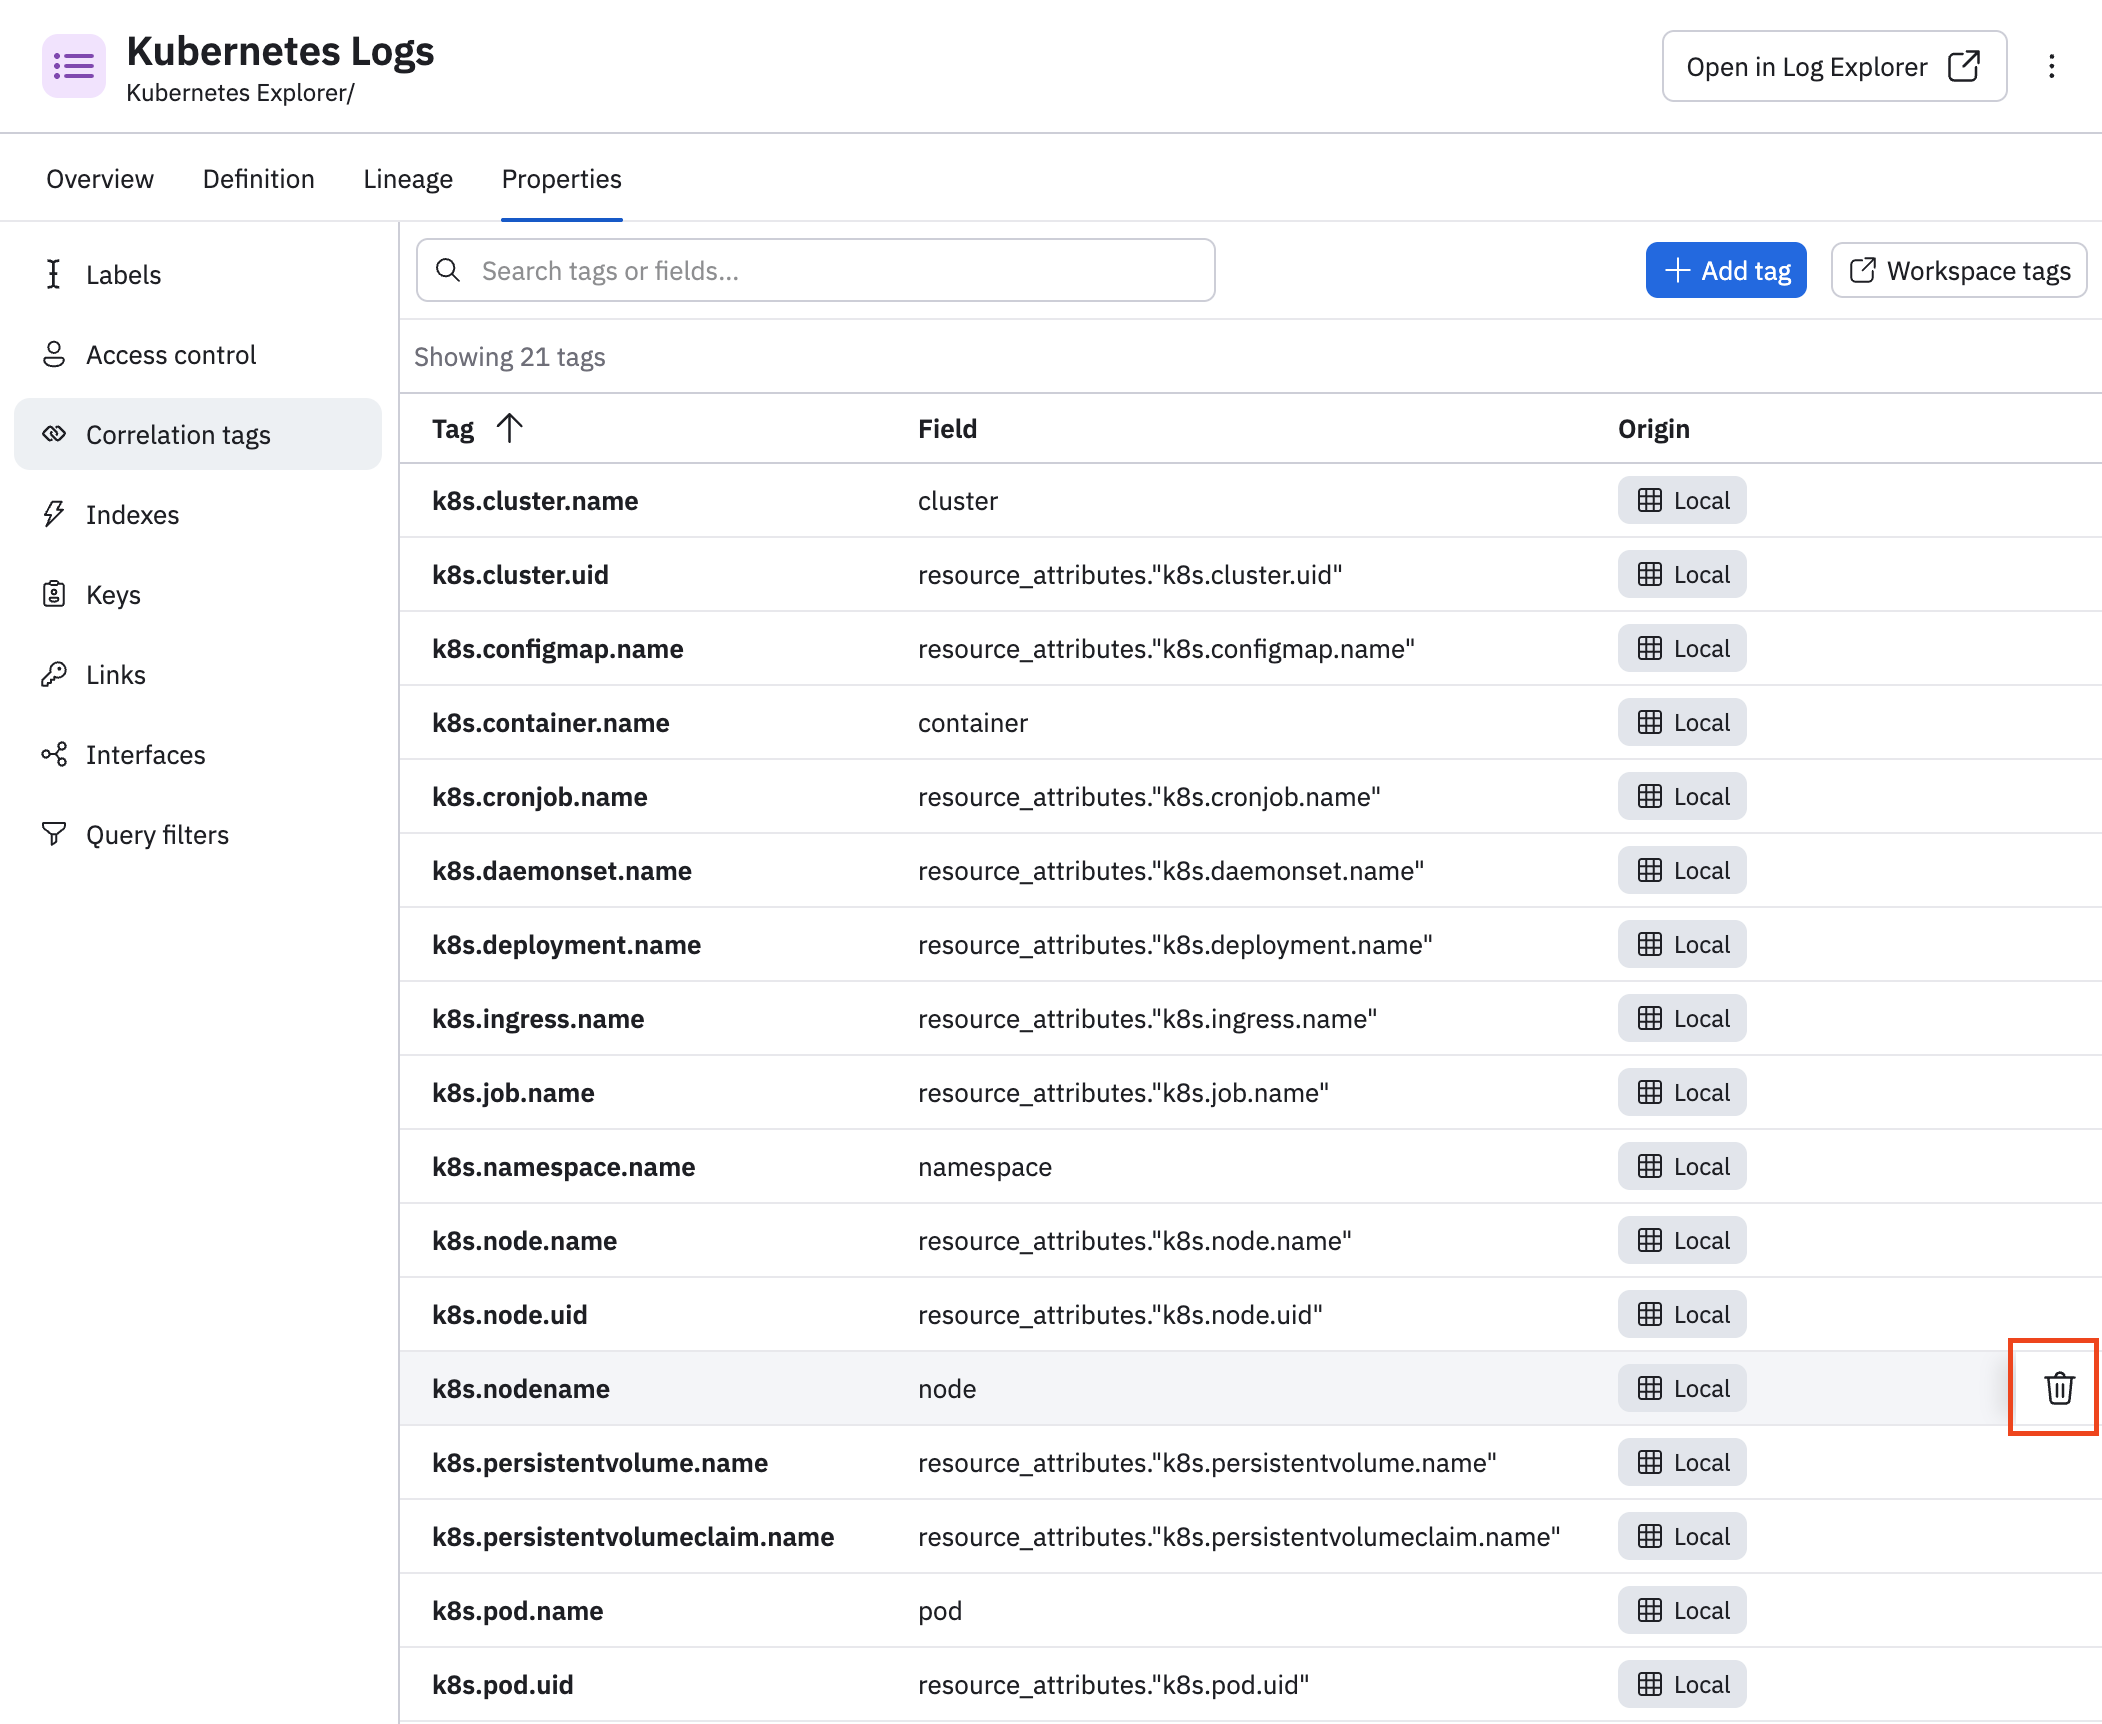
Task: Select the k8s.cluster.uid tag
Action: pyautogui.click(x=520, y=574)
